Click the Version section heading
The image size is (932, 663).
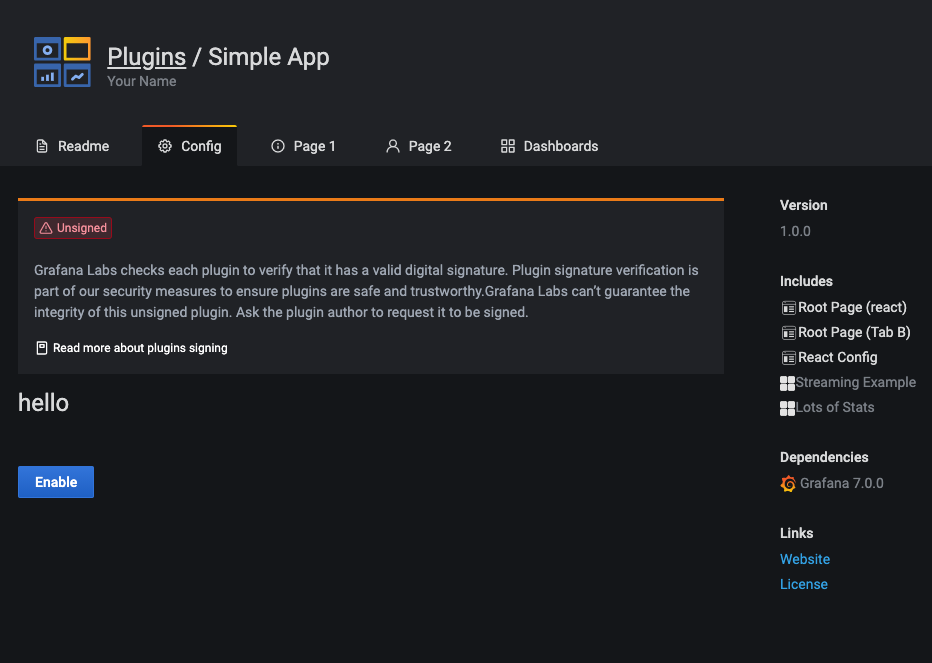pyautogui.click(x=804, y=205)
